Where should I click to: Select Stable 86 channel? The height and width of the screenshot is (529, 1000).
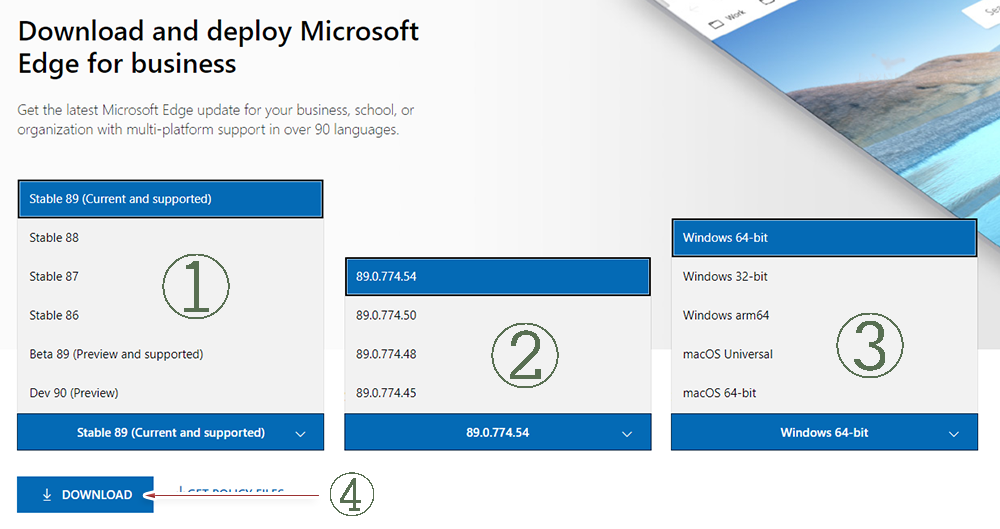pos(170,315)
